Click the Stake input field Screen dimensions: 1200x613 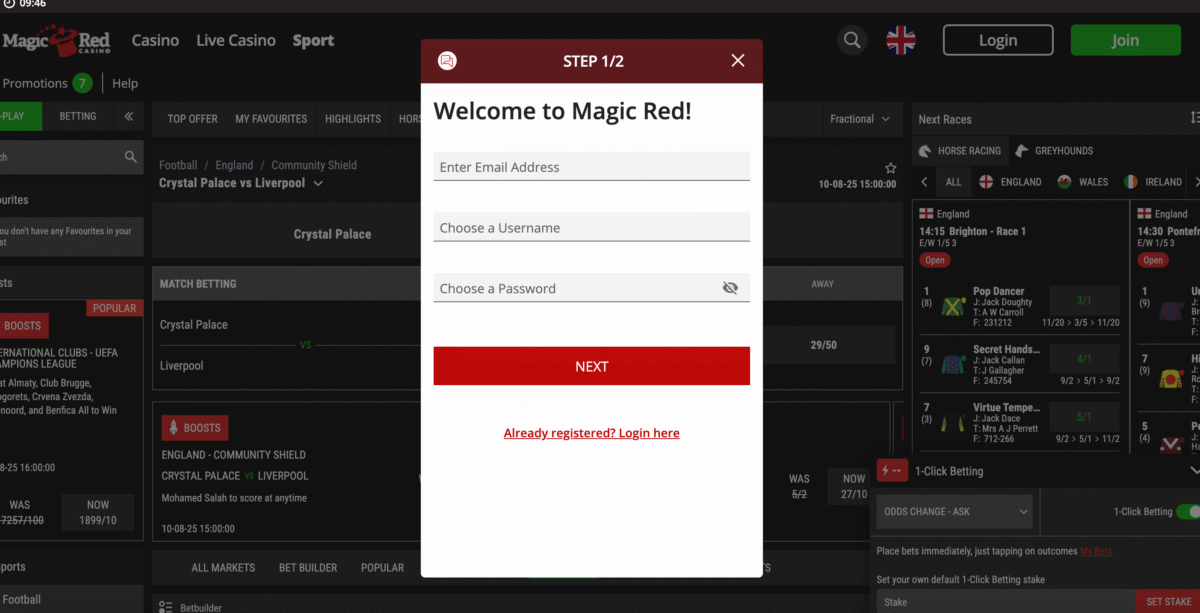pos(1005,602)
